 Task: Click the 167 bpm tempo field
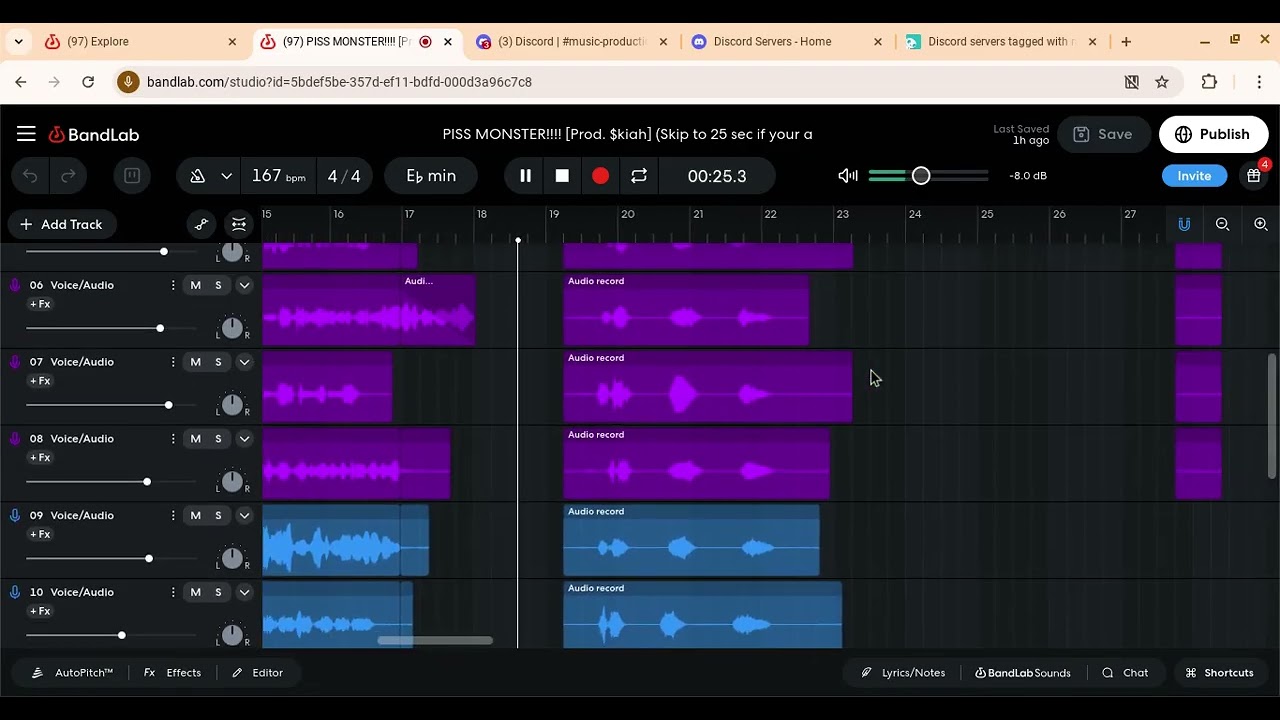point(278,176)
